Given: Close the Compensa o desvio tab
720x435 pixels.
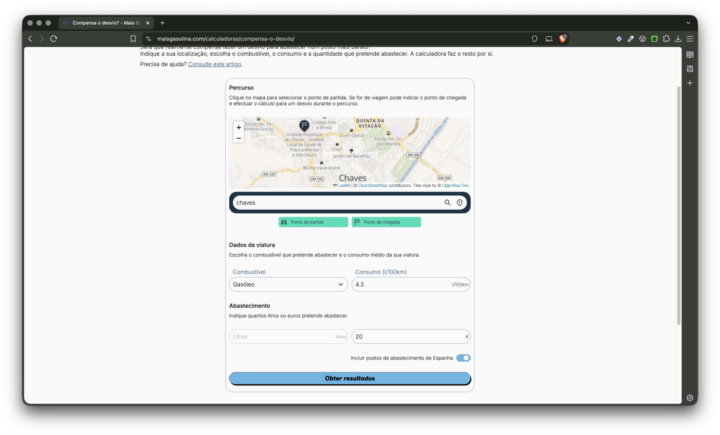Looking at the screenshot, I should pos(147,23).
